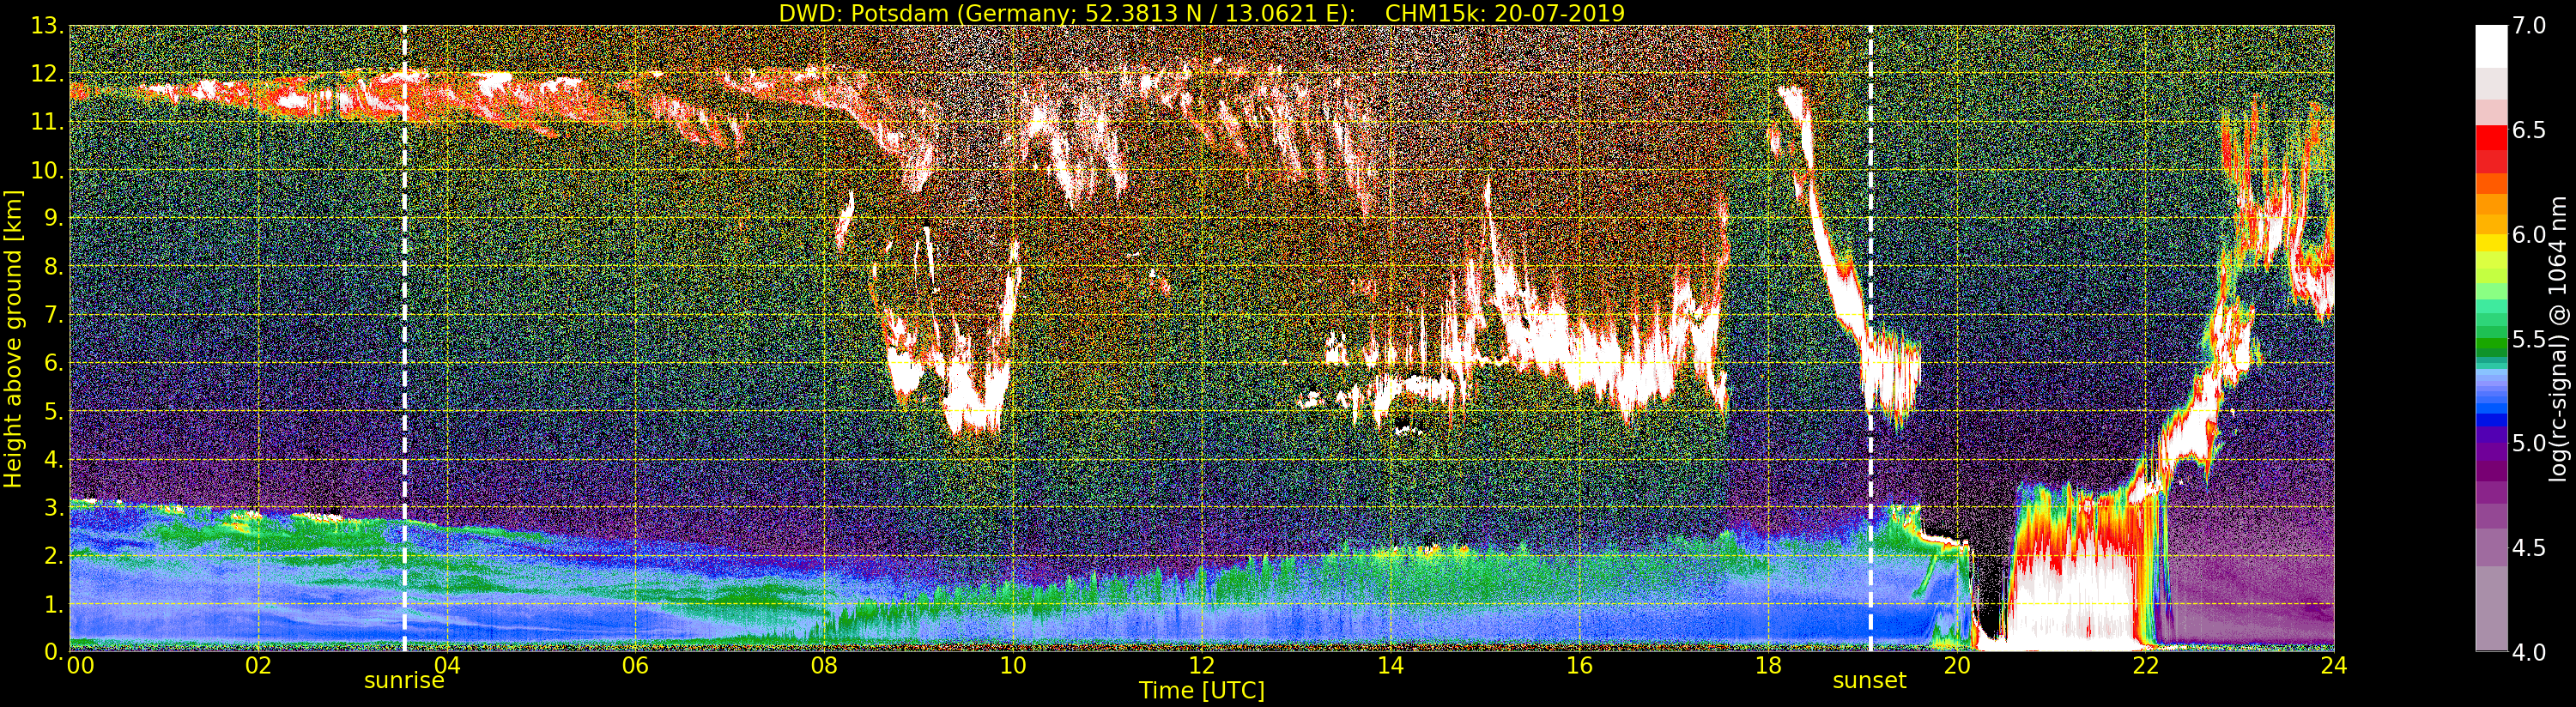
Task: Click the x-axis tick label '16'
Action: 1579,665
